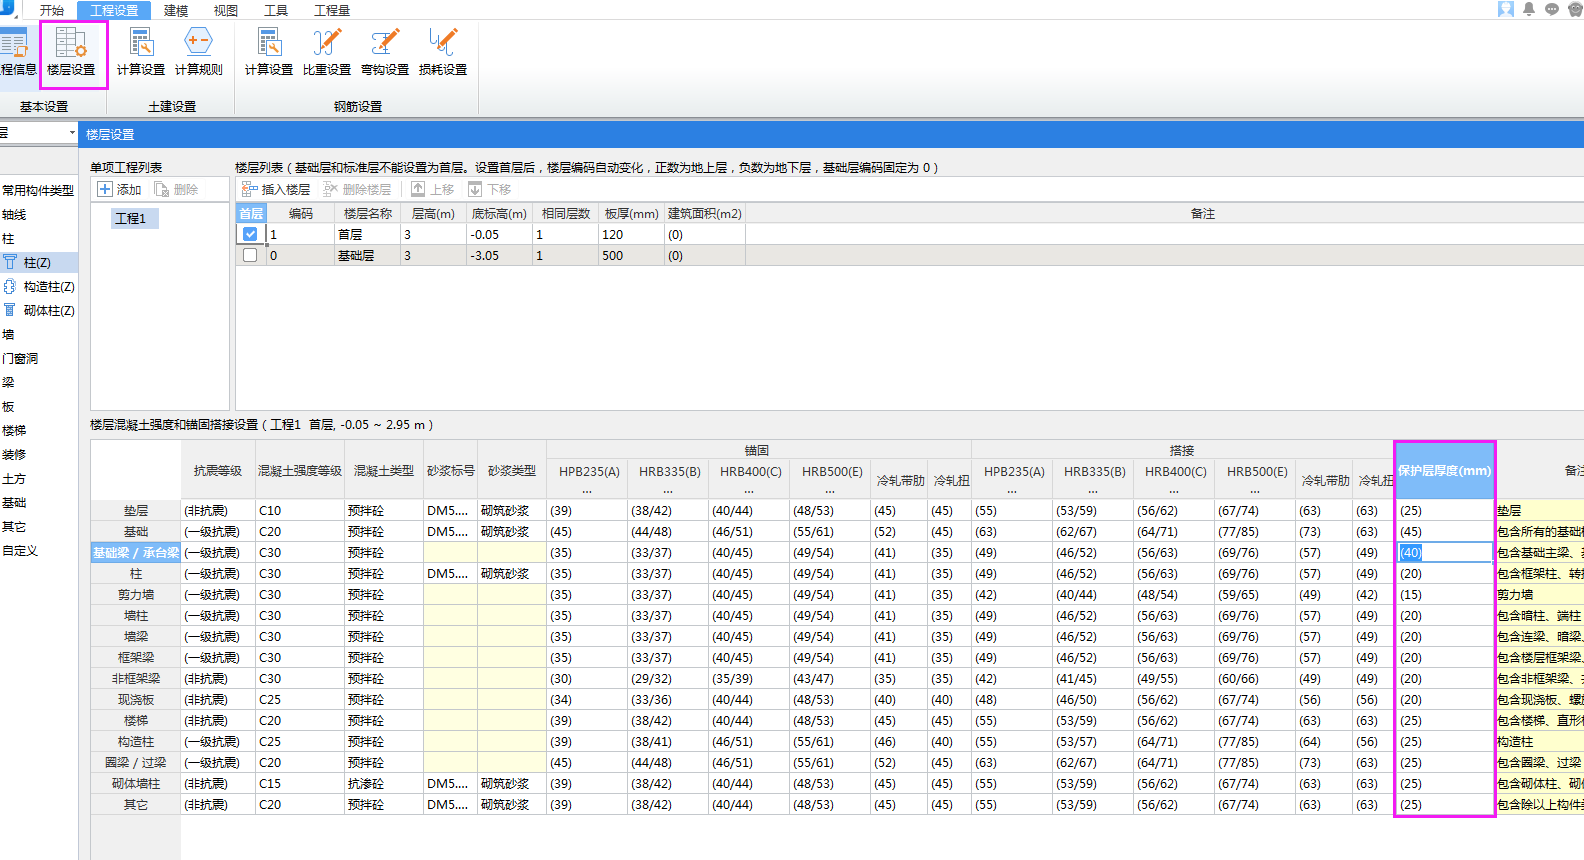Switch to 开始 ribbon tab
The width and height of the screenshot is (1584, 860).
pos(52,10)
